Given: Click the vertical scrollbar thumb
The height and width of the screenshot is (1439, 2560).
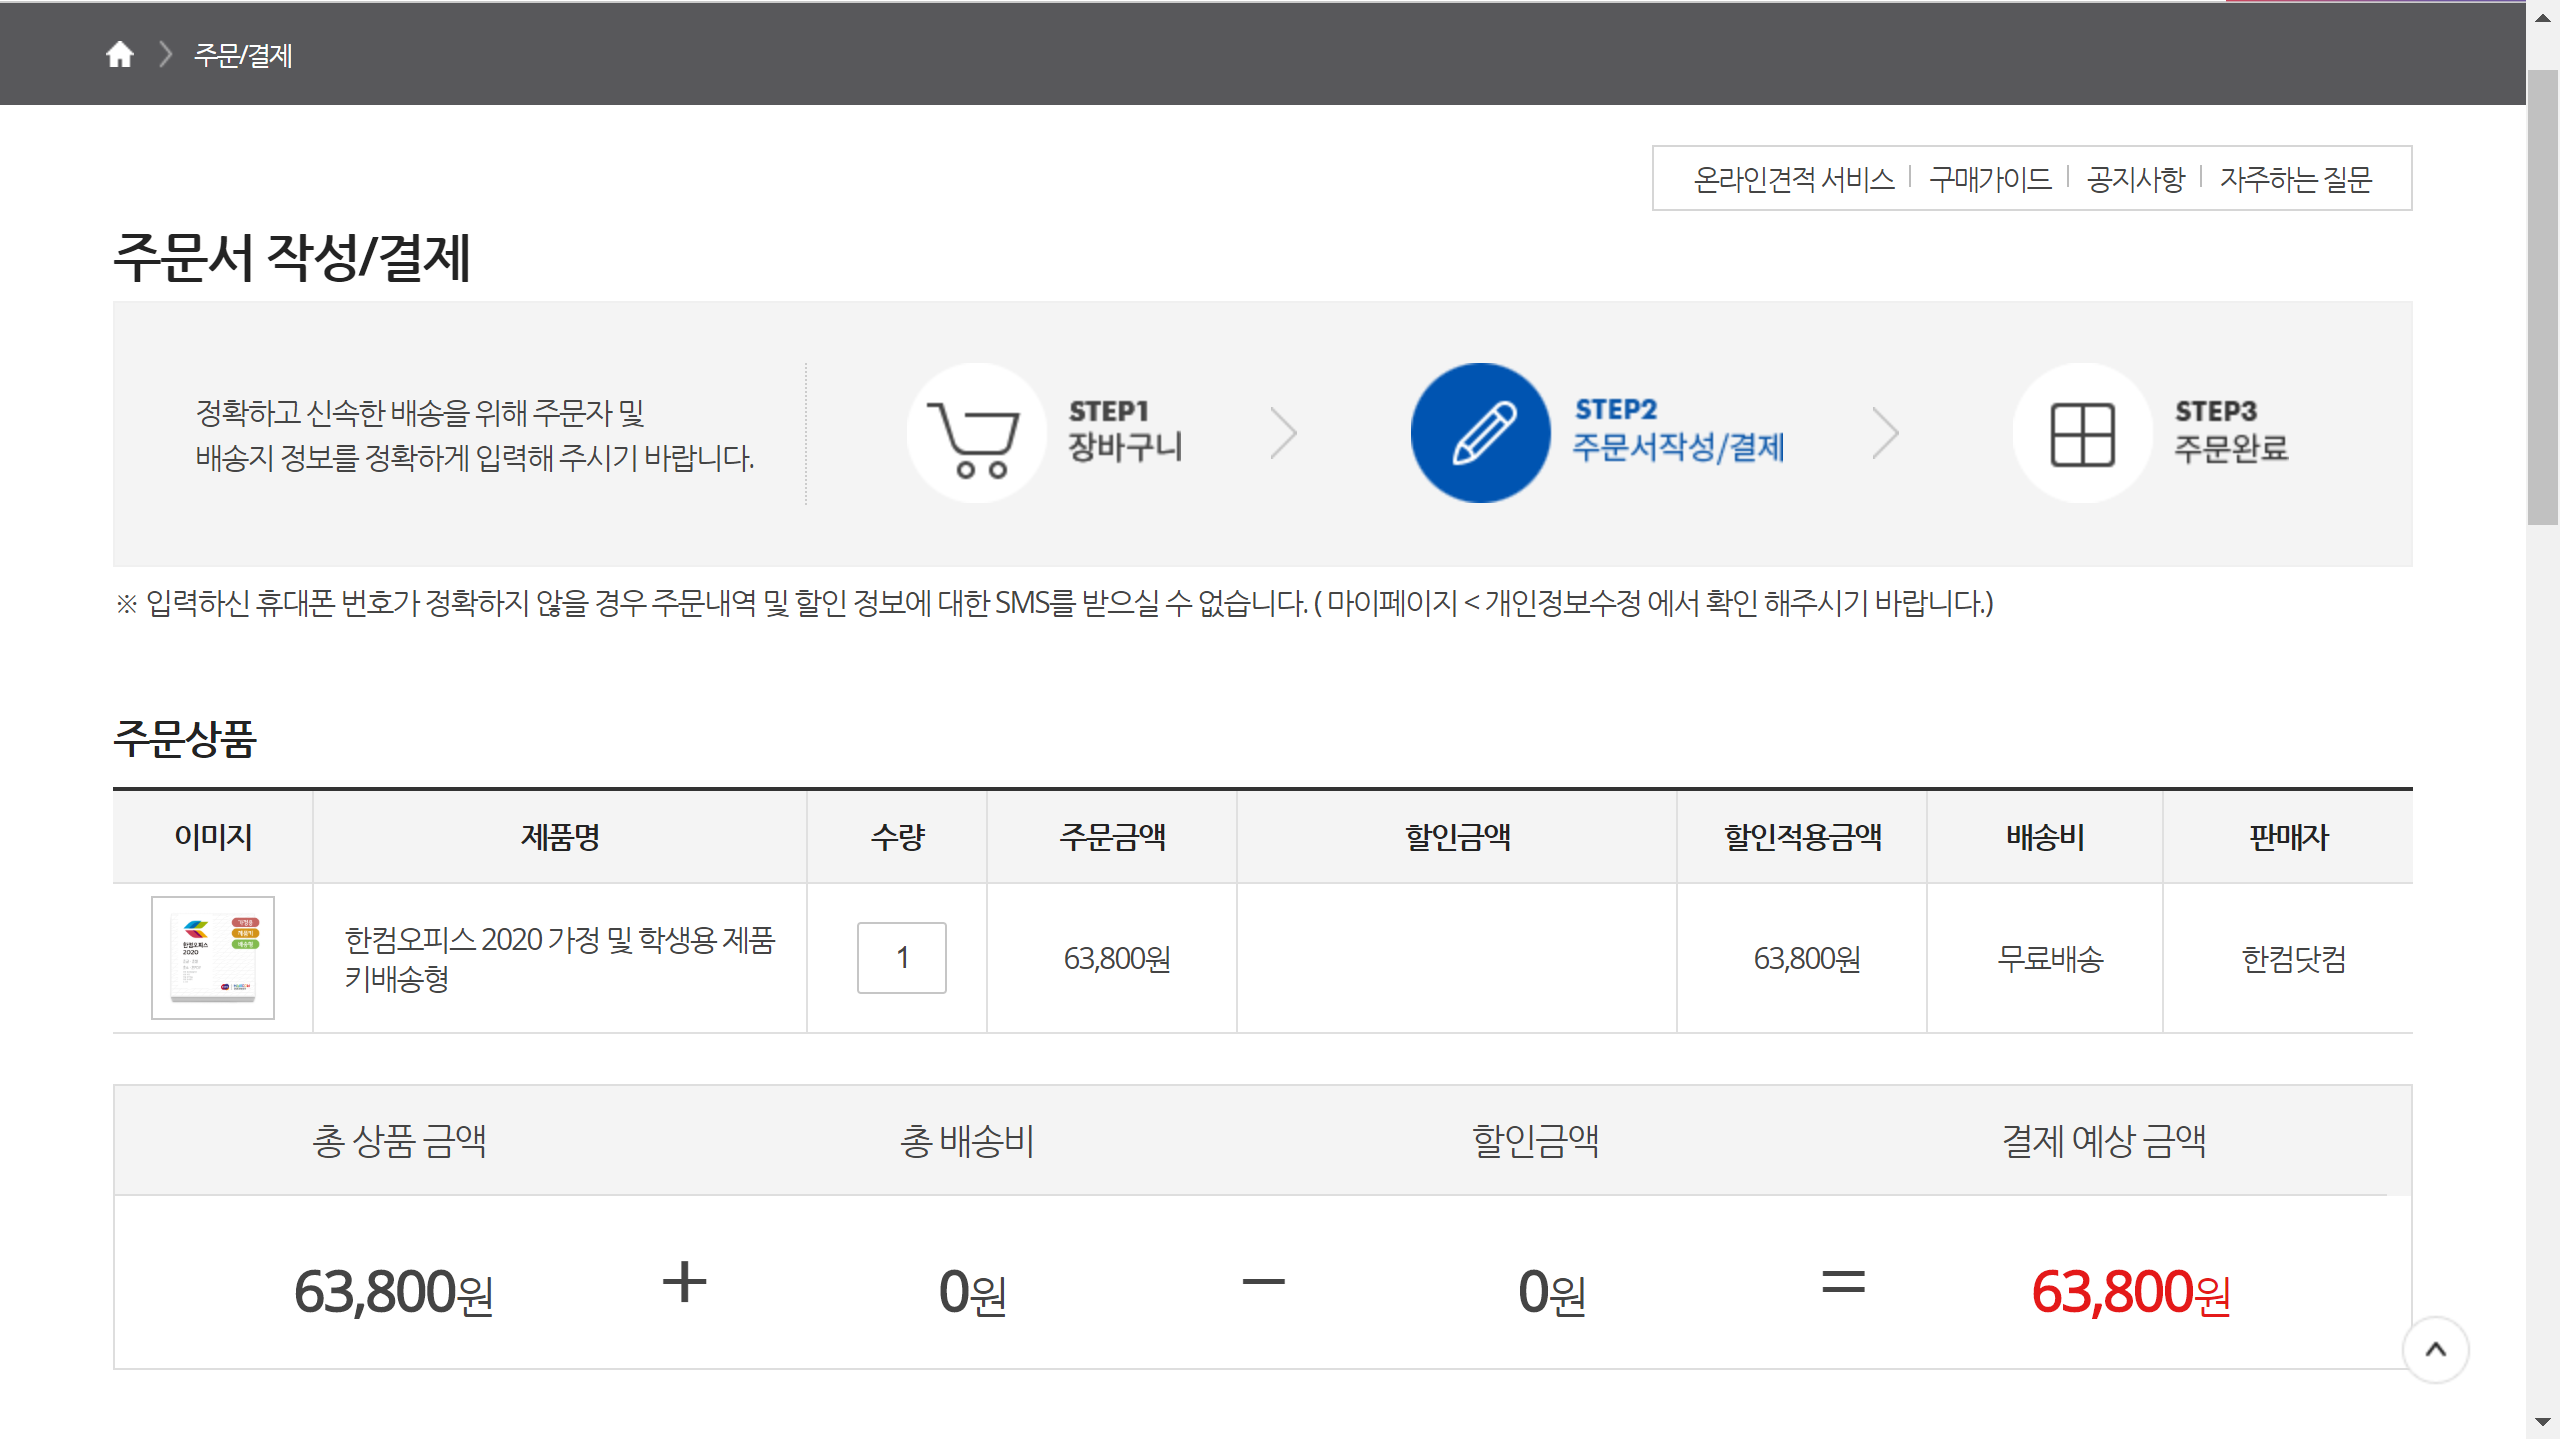Looking at the screenshot, I should pyautogui.click(x=2543, y=295).
